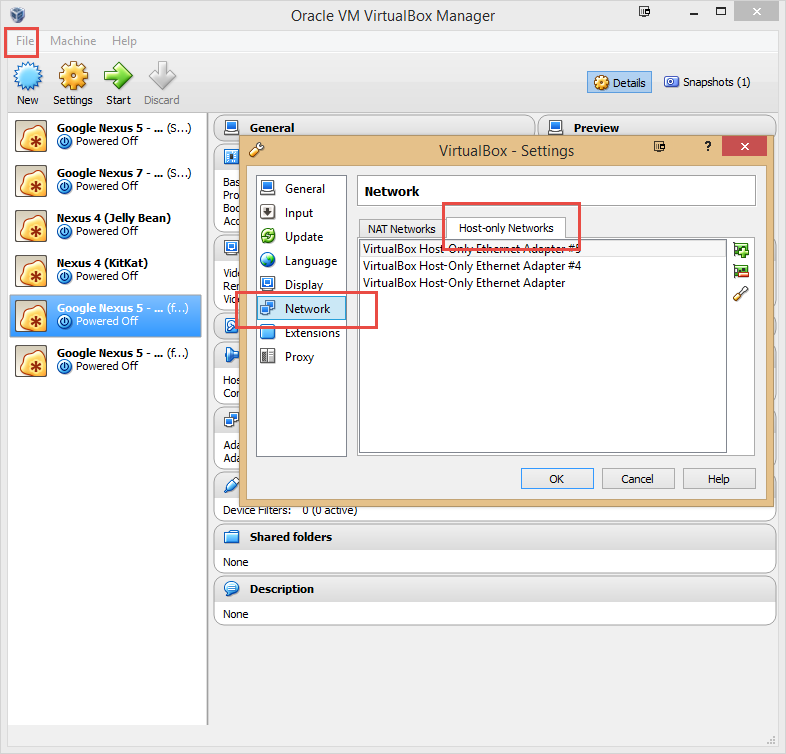Click the green Start arrow icon
This screenshot has width=786, height=754.
tap(118, 76)
